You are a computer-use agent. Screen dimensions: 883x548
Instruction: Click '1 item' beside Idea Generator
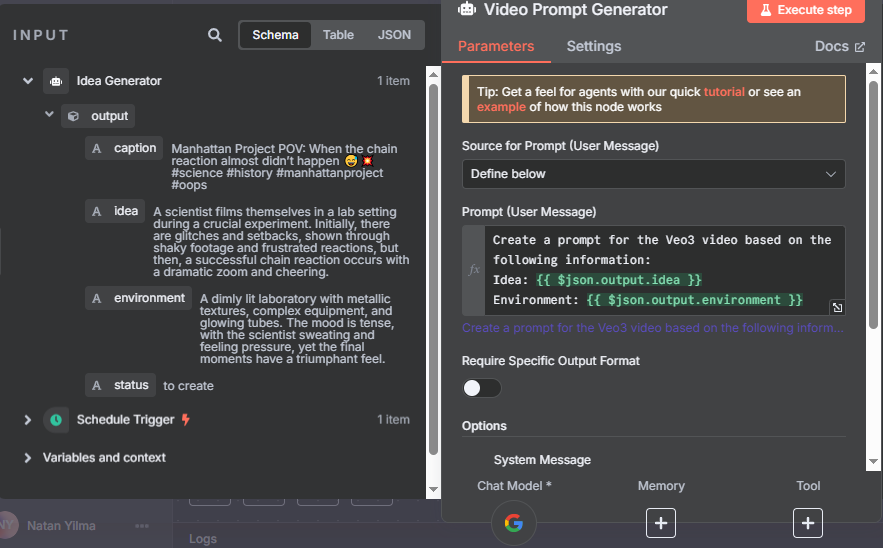click(x=393, y=81)
